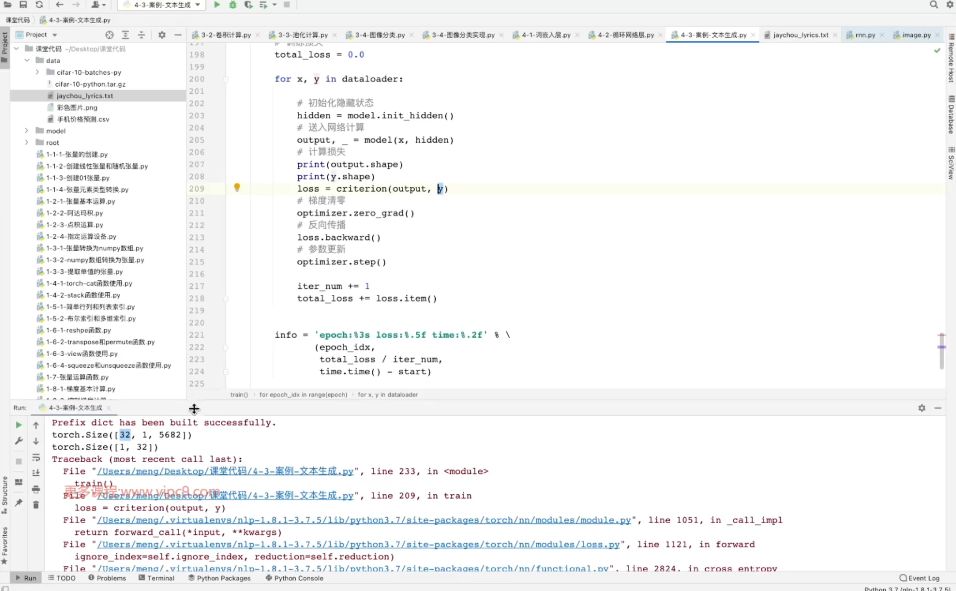Switch to the jaychou_lyrics.txt editor tab
Image resolution: width=956 pixels, height=591 pixels.
(800, 35)
